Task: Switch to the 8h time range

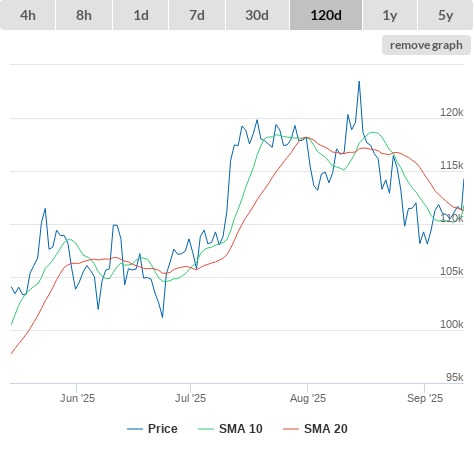Action: [x=84, y=15]
